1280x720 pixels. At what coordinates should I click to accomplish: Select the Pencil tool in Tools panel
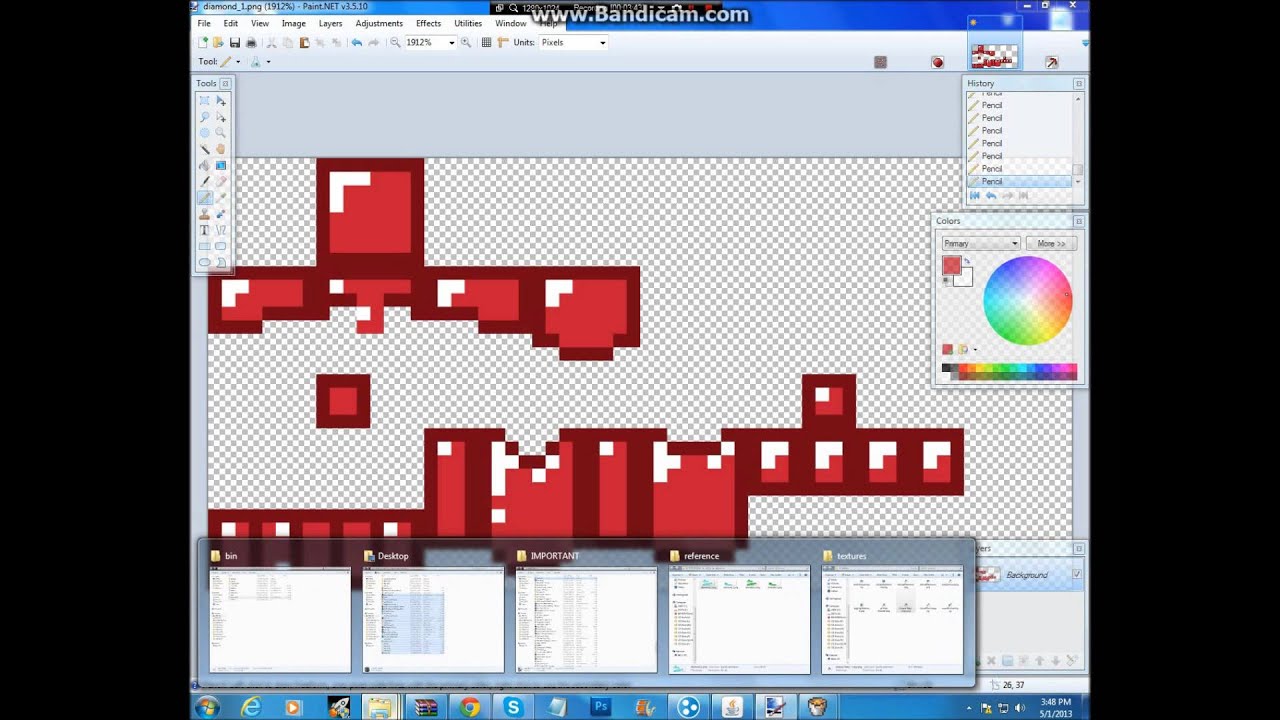(204, 198)
